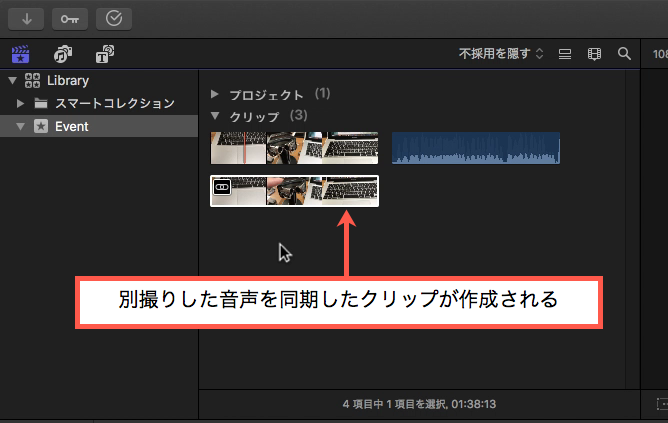
Task: Click the Event star icon
Action: tap(41, 126)
